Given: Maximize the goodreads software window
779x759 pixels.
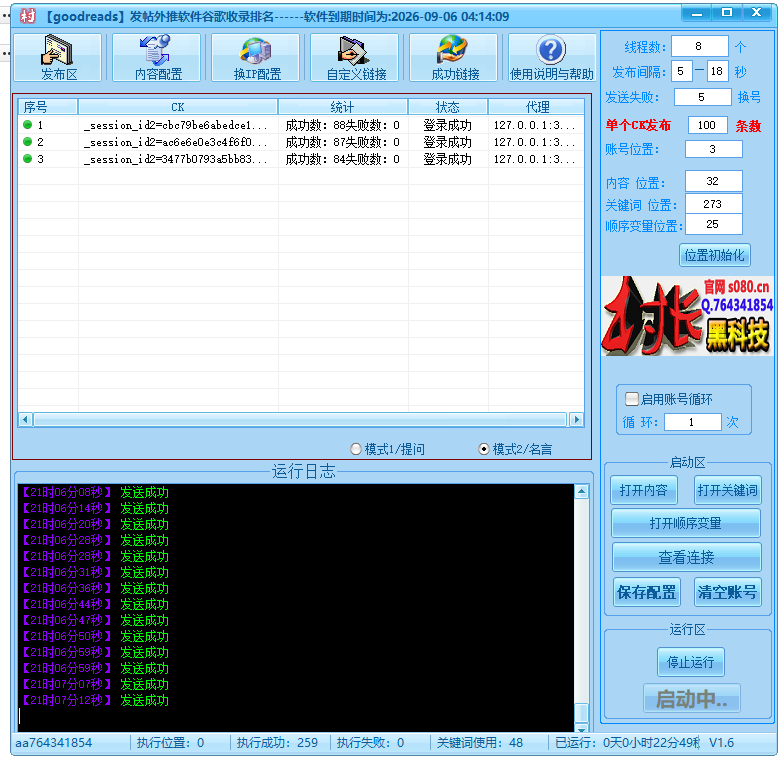Looking at the screenshot, I should (x=727, y=13).
